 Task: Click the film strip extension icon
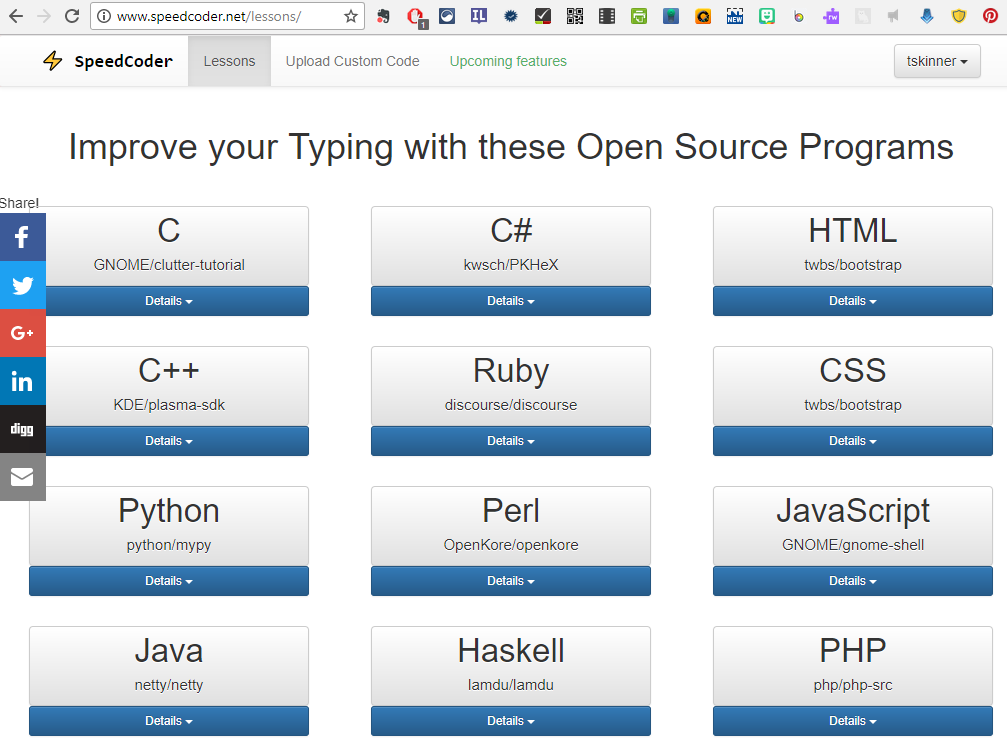click(607, 16)
